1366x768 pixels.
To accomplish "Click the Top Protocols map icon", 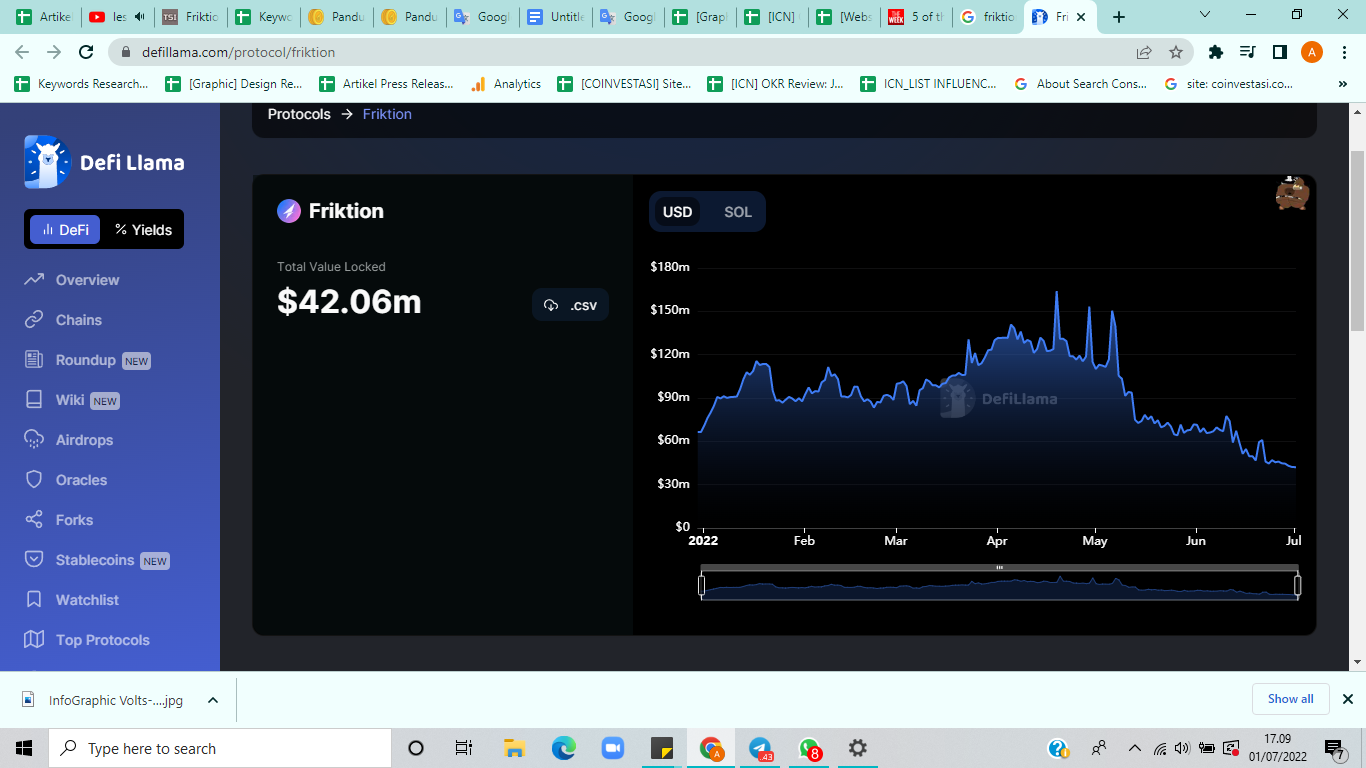I will click(34, 640).
